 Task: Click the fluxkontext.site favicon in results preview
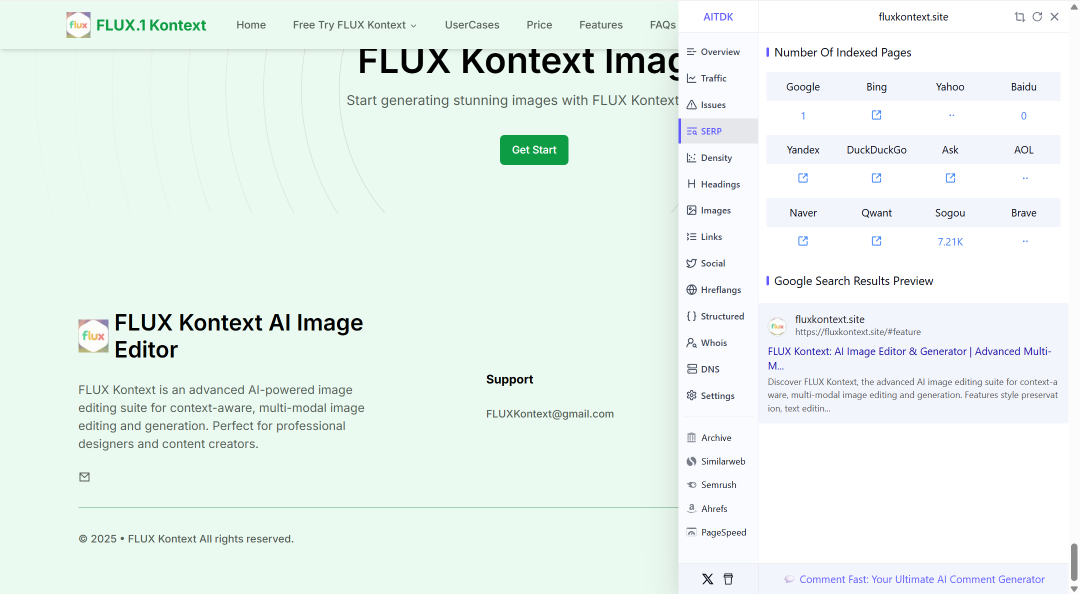coord(778,325)
